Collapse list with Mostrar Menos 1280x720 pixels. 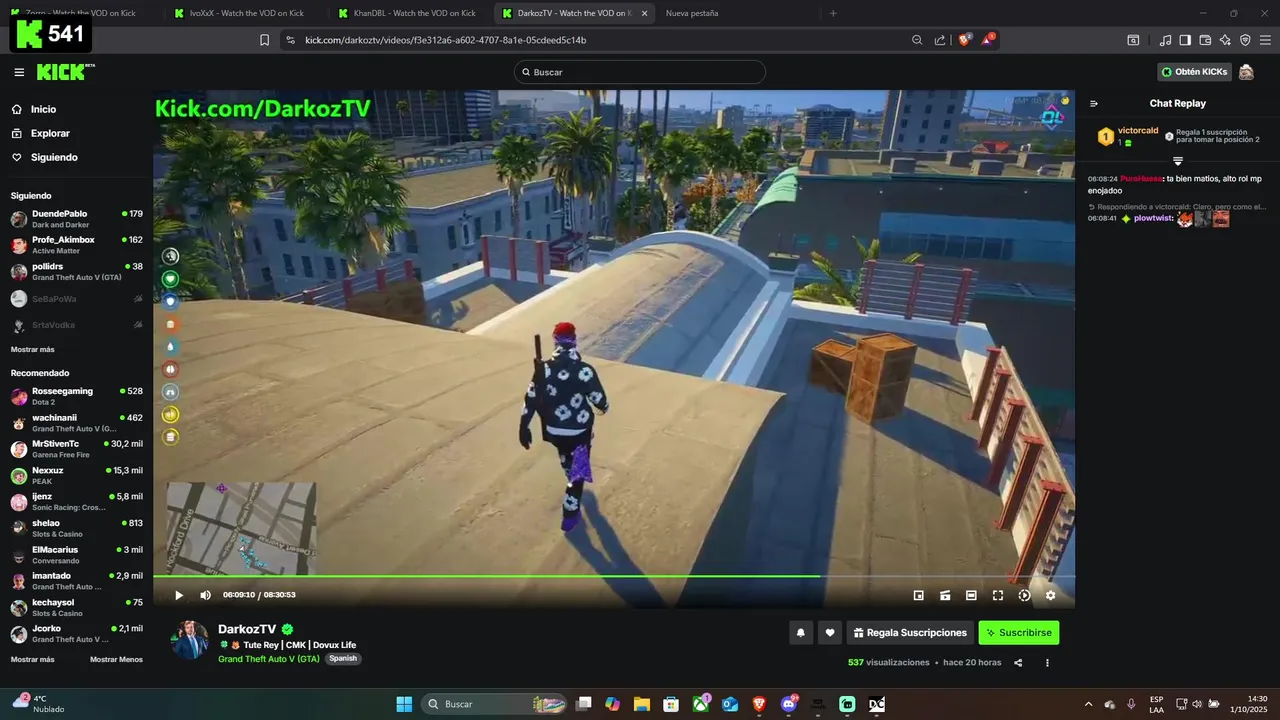116,659
